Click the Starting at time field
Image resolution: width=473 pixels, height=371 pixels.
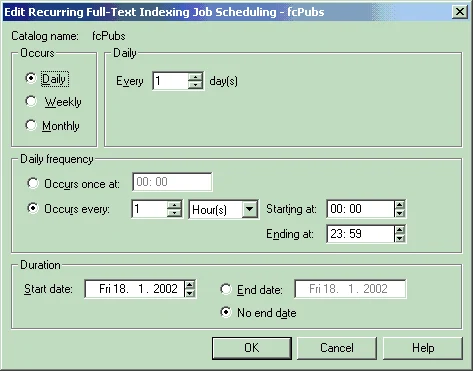coord(361,209)
